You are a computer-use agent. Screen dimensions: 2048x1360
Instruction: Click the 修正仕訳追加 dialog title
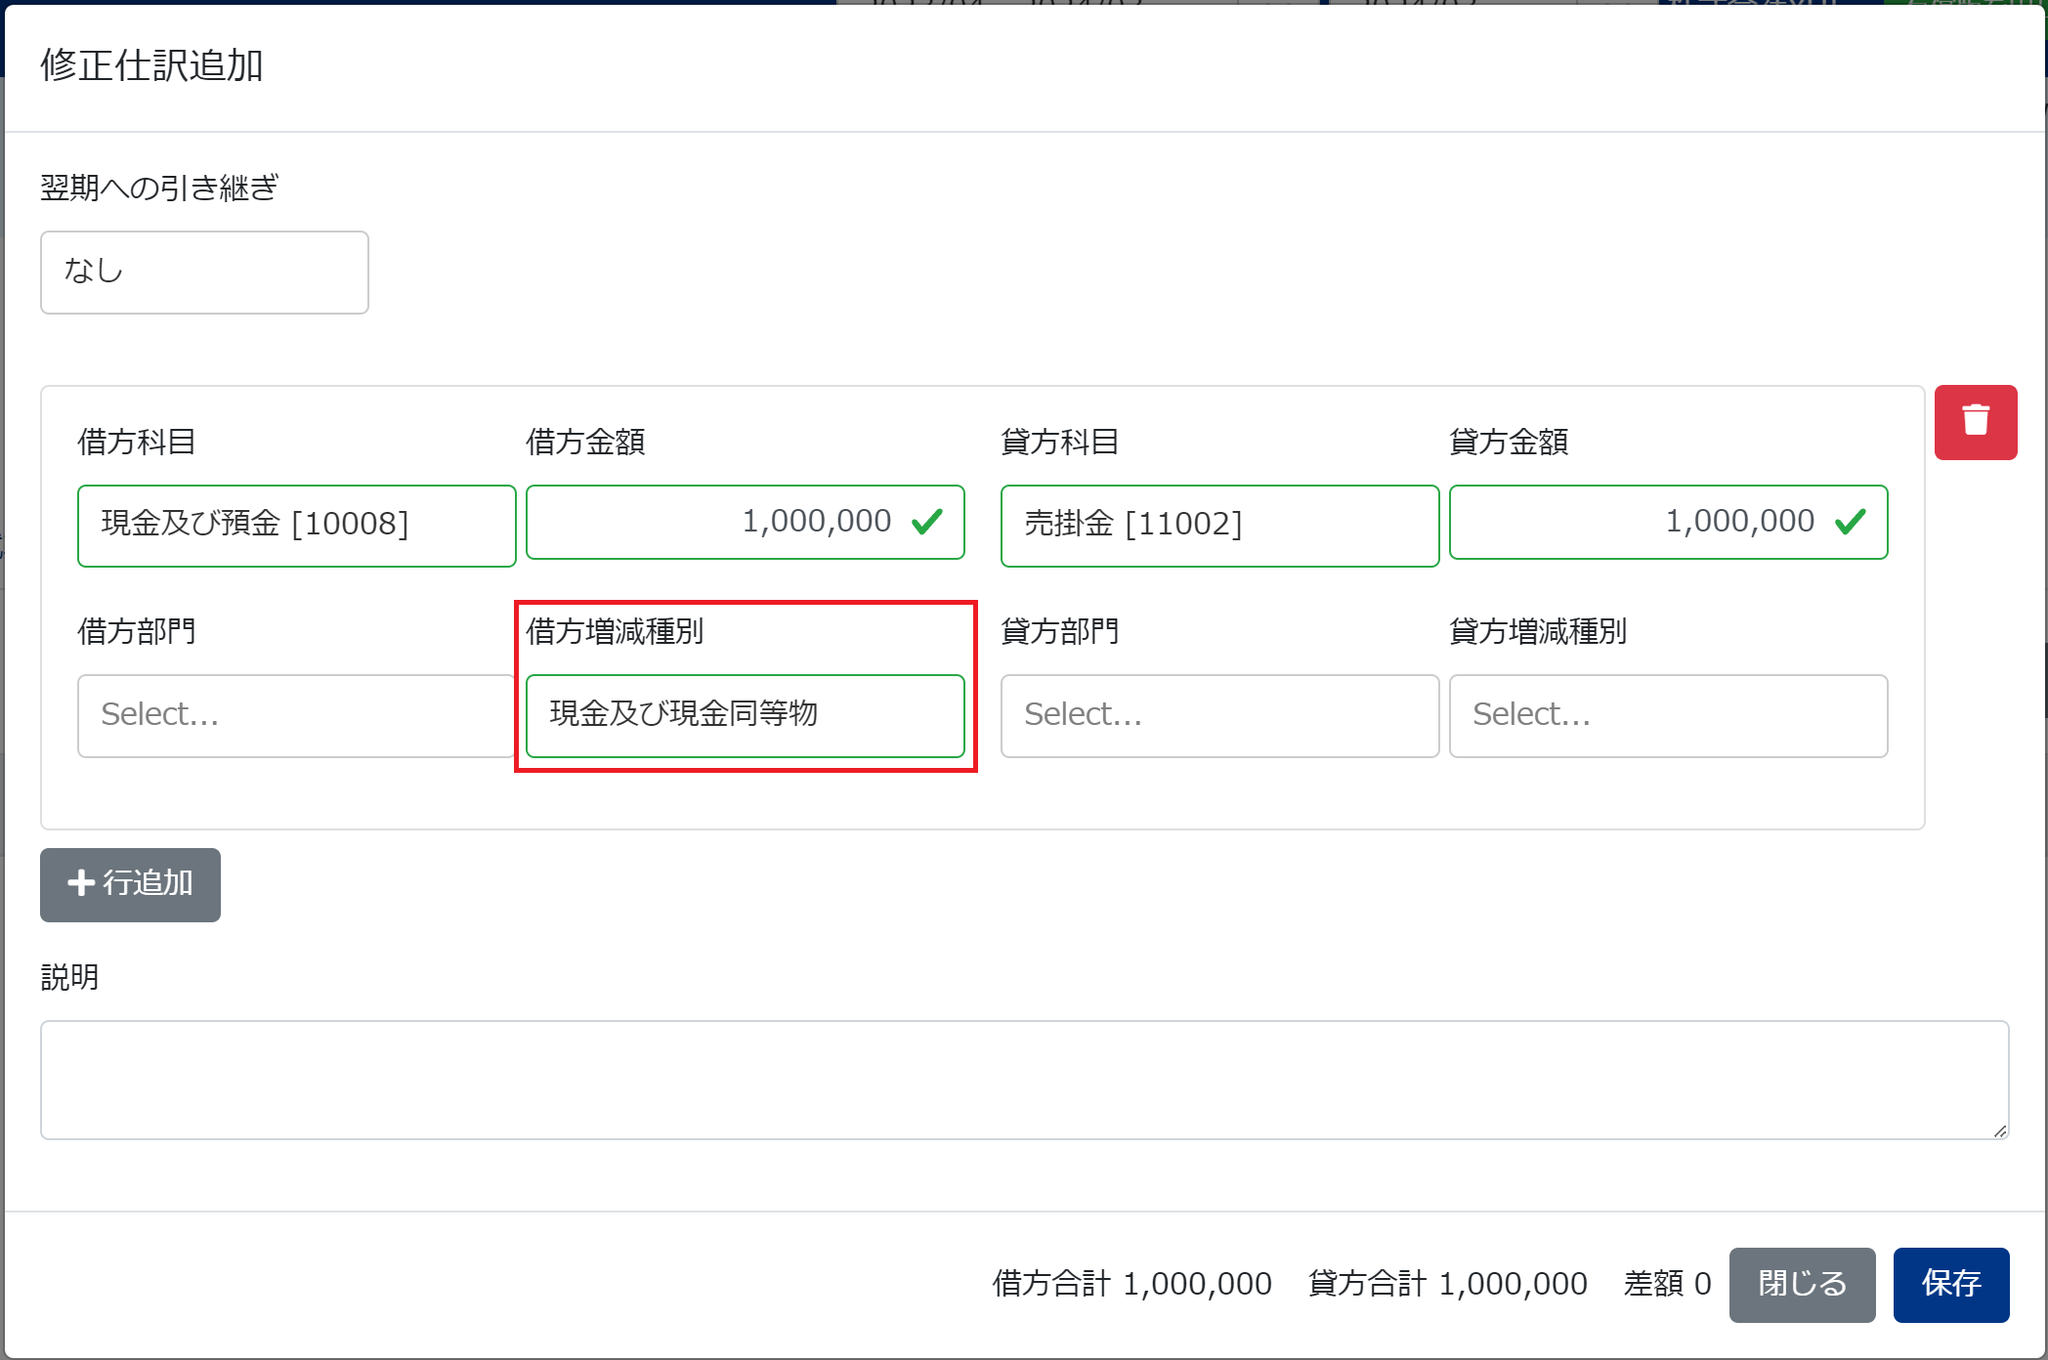[152, 66]
